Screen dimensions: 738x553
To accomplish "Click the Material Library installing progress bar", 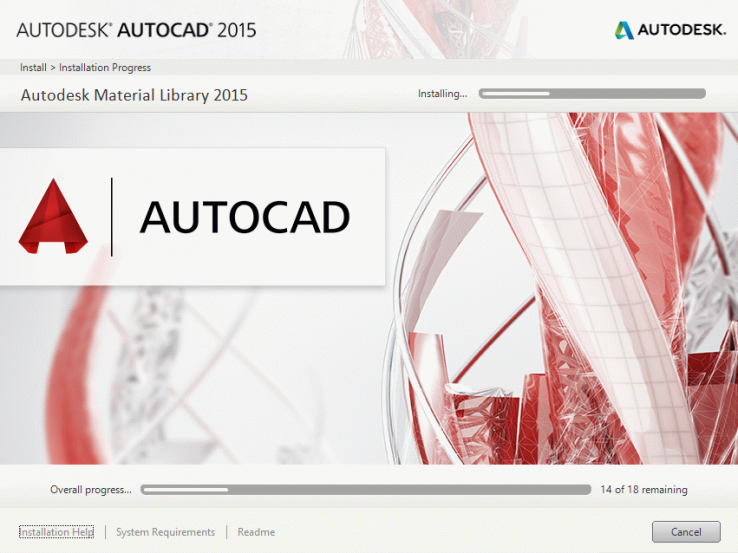I will pos(592,94).
